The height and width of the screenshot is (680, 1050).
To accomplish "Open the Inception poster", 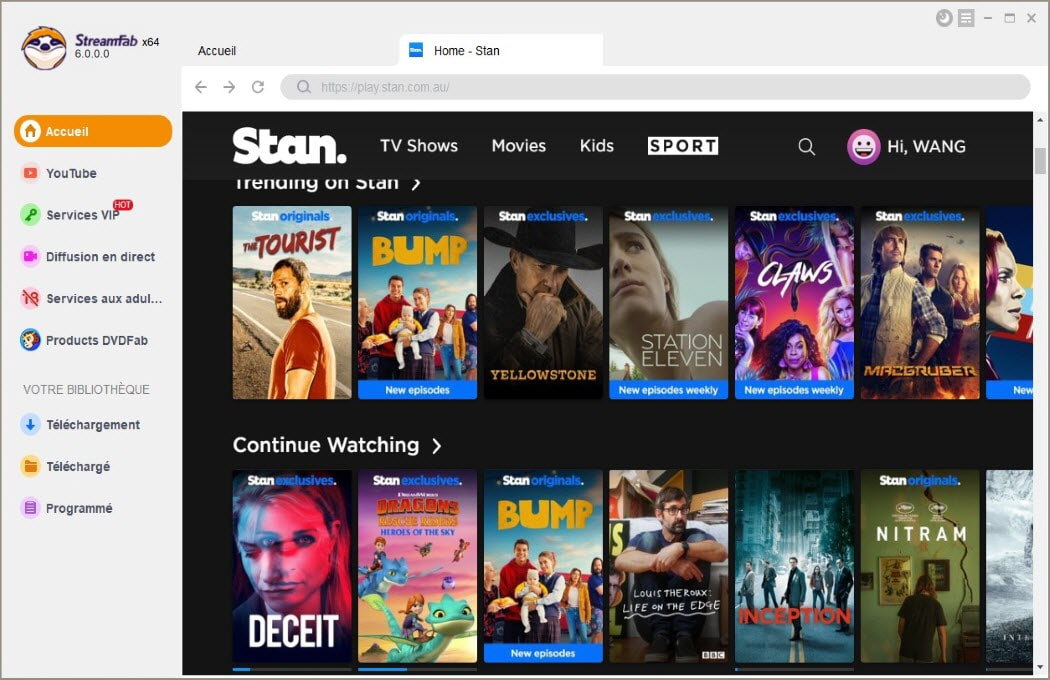I will [794, 566].
